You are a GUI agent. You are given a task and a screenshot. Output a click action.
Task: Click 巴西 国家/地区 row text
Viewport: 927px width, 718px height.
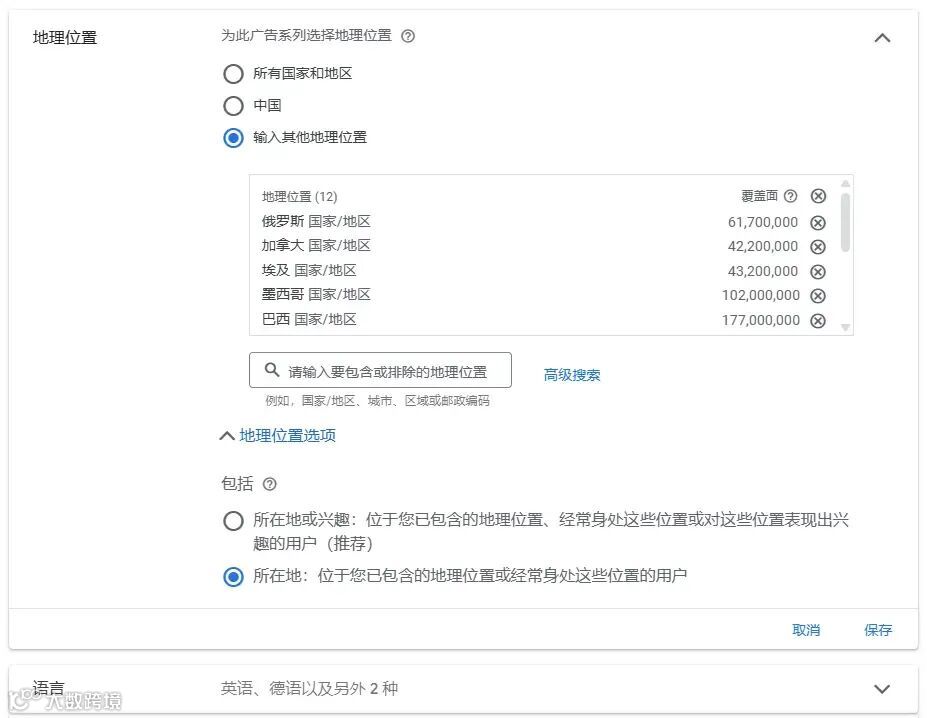309,320
